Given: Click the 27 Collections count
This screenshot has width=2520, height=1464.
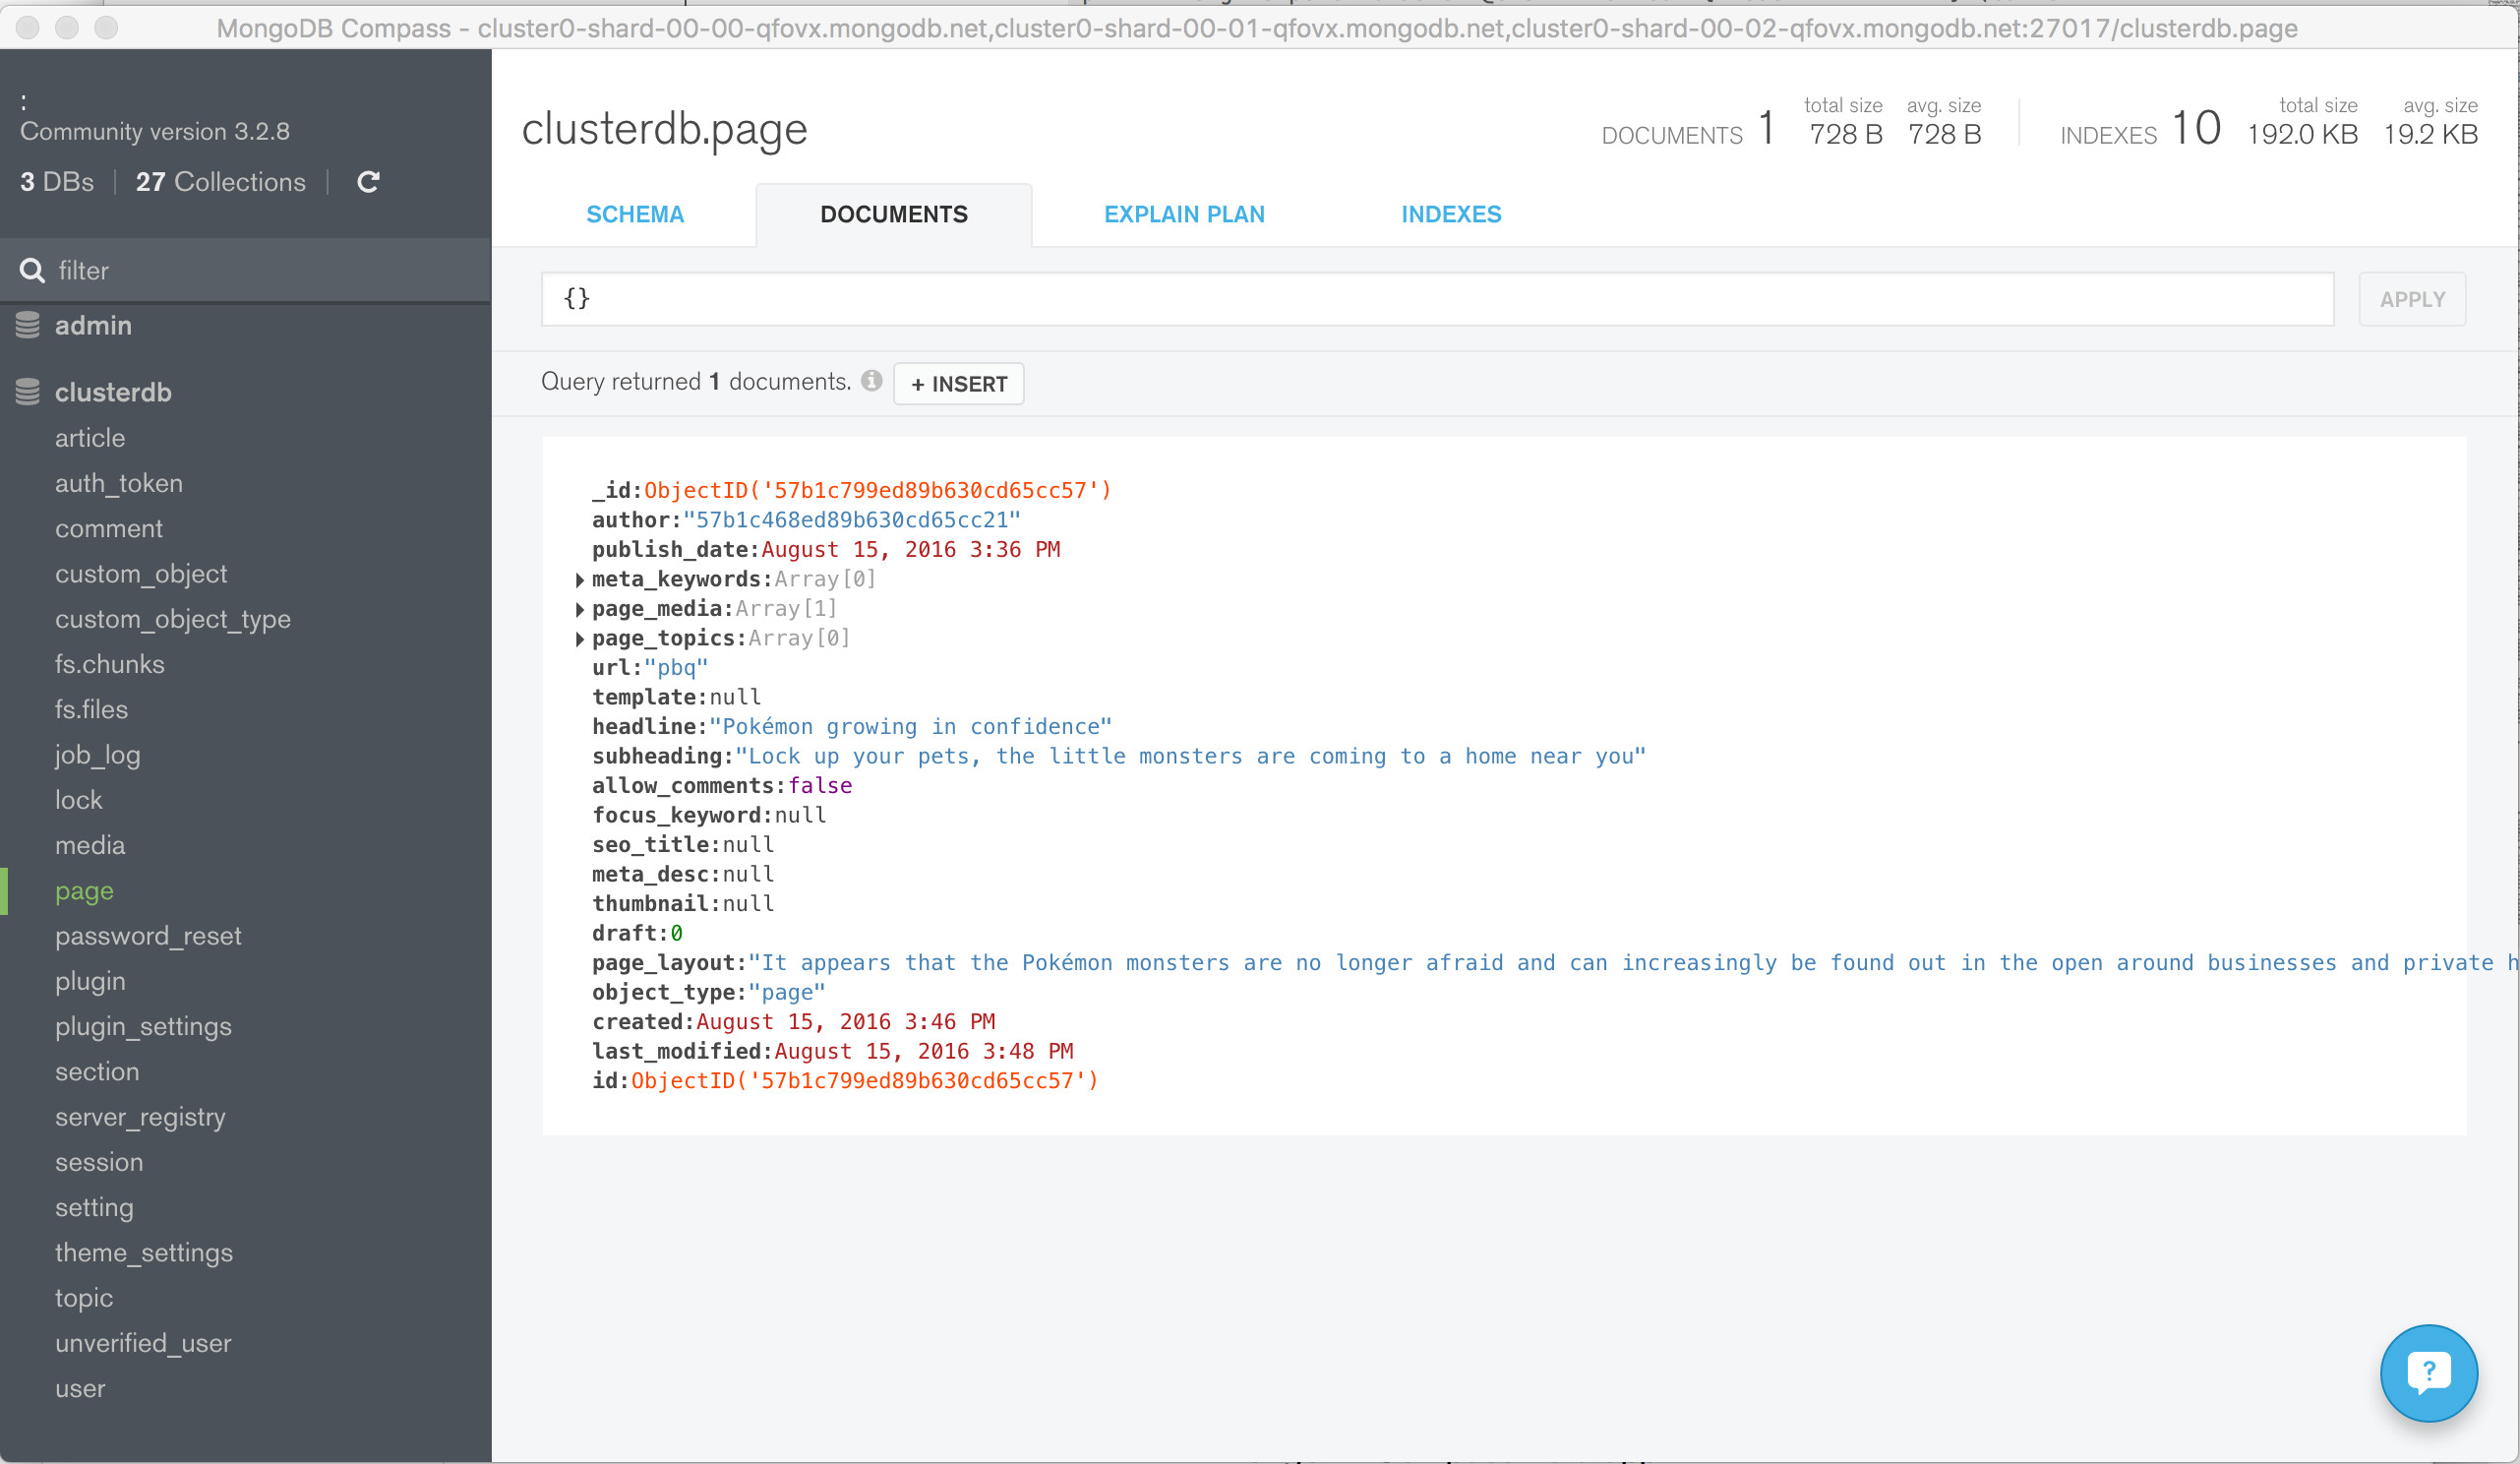Looking at the screenshot, I should pyautogui.click(x=220, y=182).
